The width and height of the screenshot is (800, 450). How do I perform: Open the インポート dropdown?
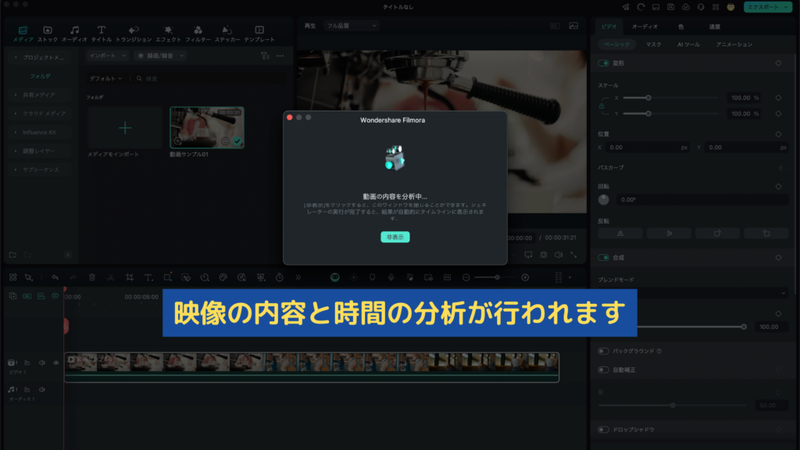108,56
